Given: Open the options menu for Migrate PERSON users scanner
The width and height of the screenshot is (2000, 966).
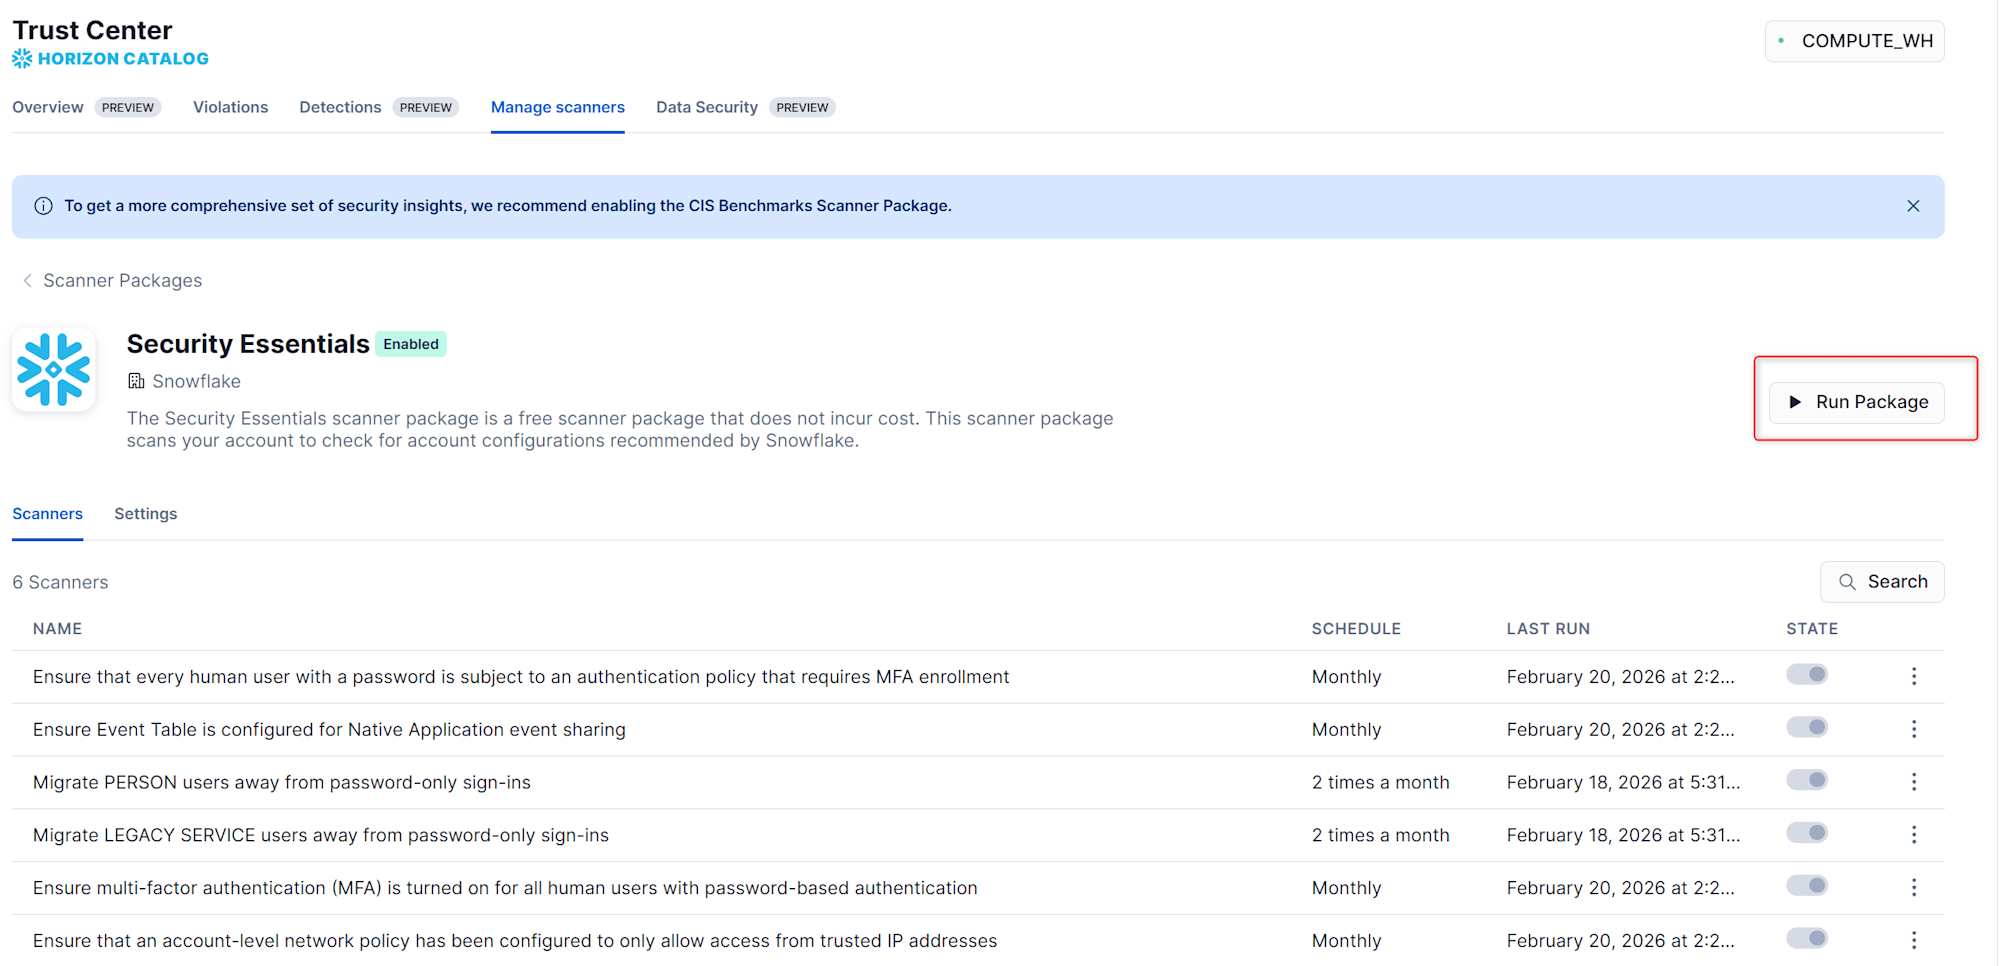Looking at the screenshot, I should point(1913,782).
